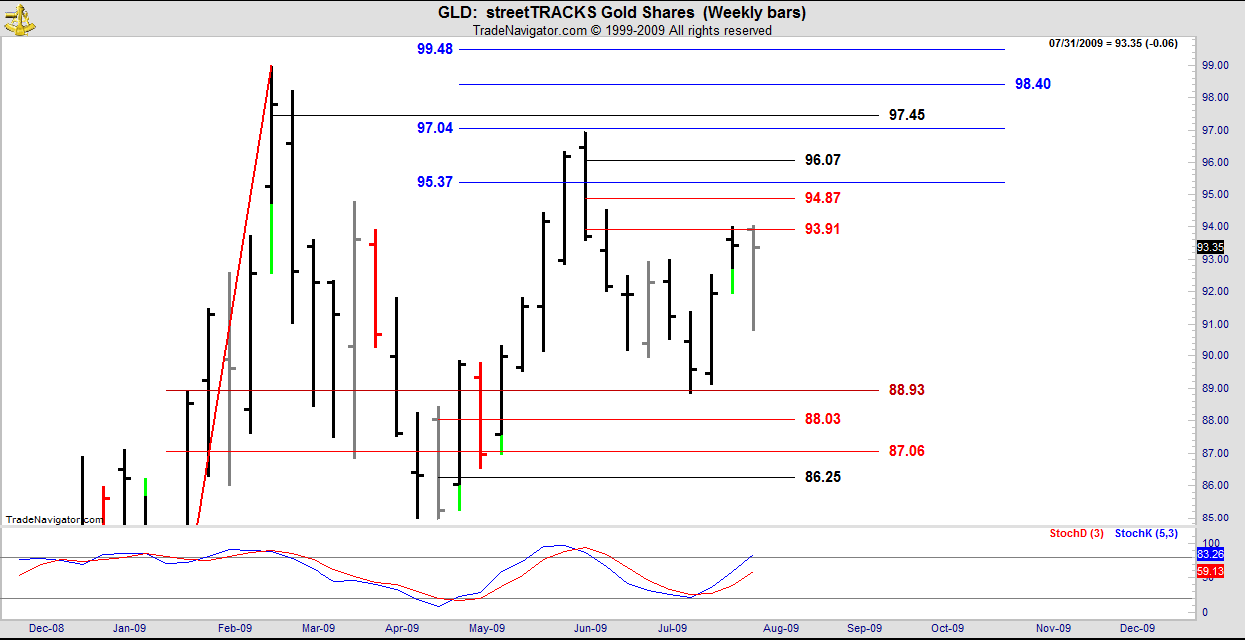Select the 86.25 black support label
1245x640 pixels.
822,477
